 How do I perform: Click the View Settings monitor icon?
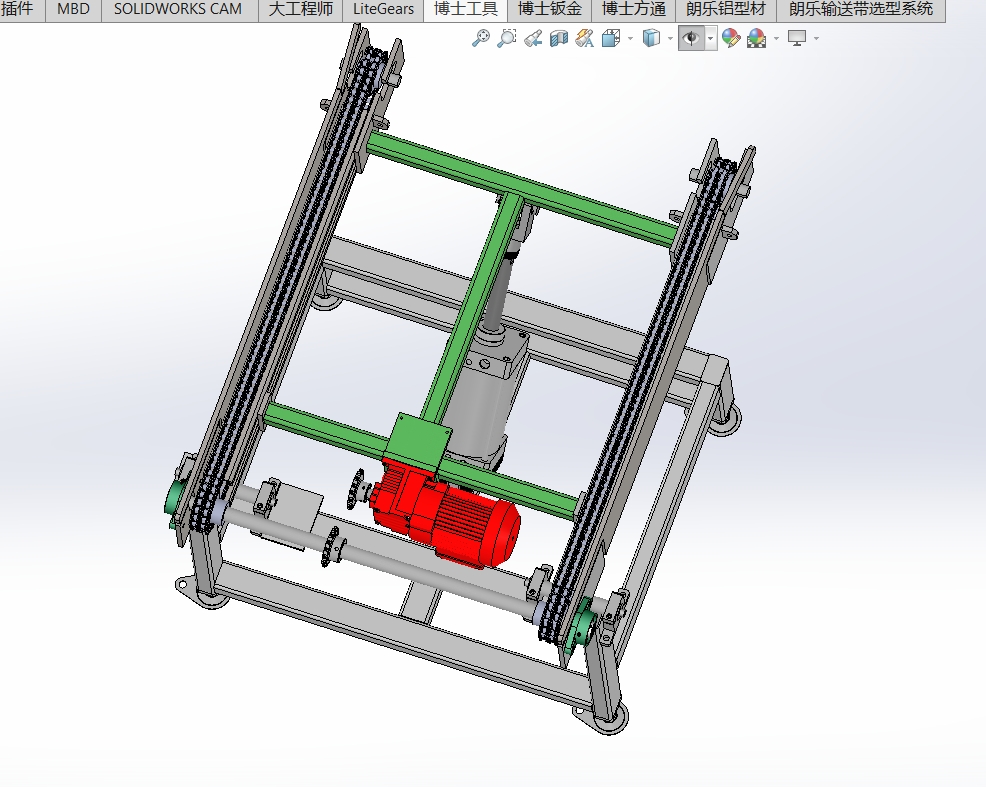pyautogui.click(x=797, y=38)
